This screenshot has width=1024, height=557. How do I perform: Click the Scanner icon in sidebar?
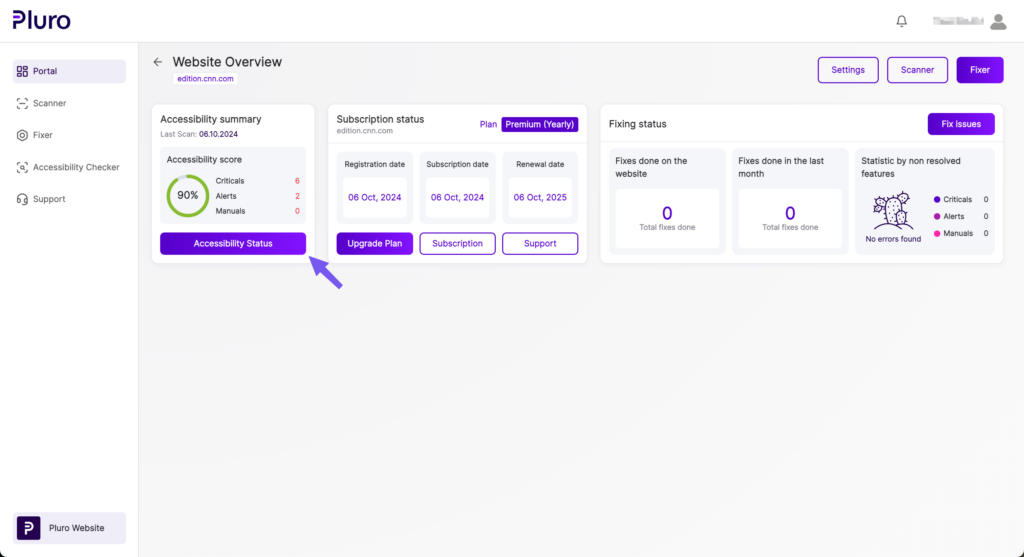[23, 103]
